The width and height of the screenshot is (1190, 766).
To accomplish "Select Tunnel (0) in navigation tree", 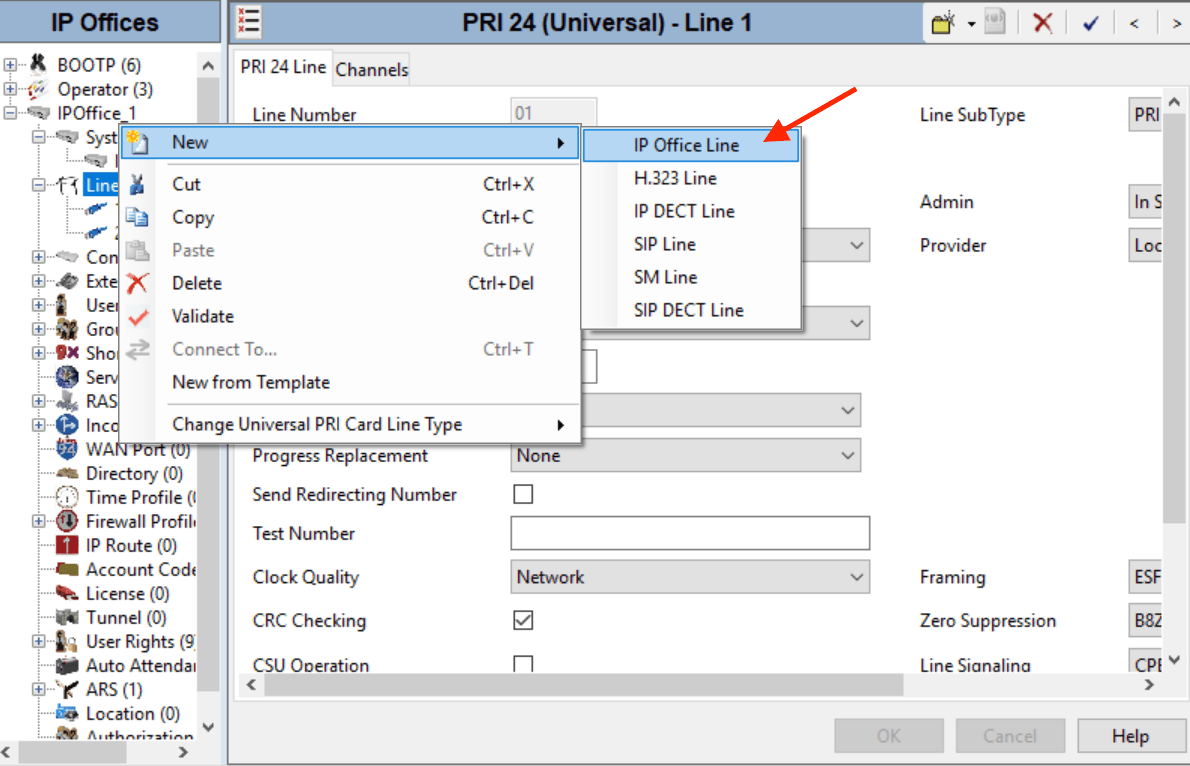I will pyautogui.click(x=126, y=617).
